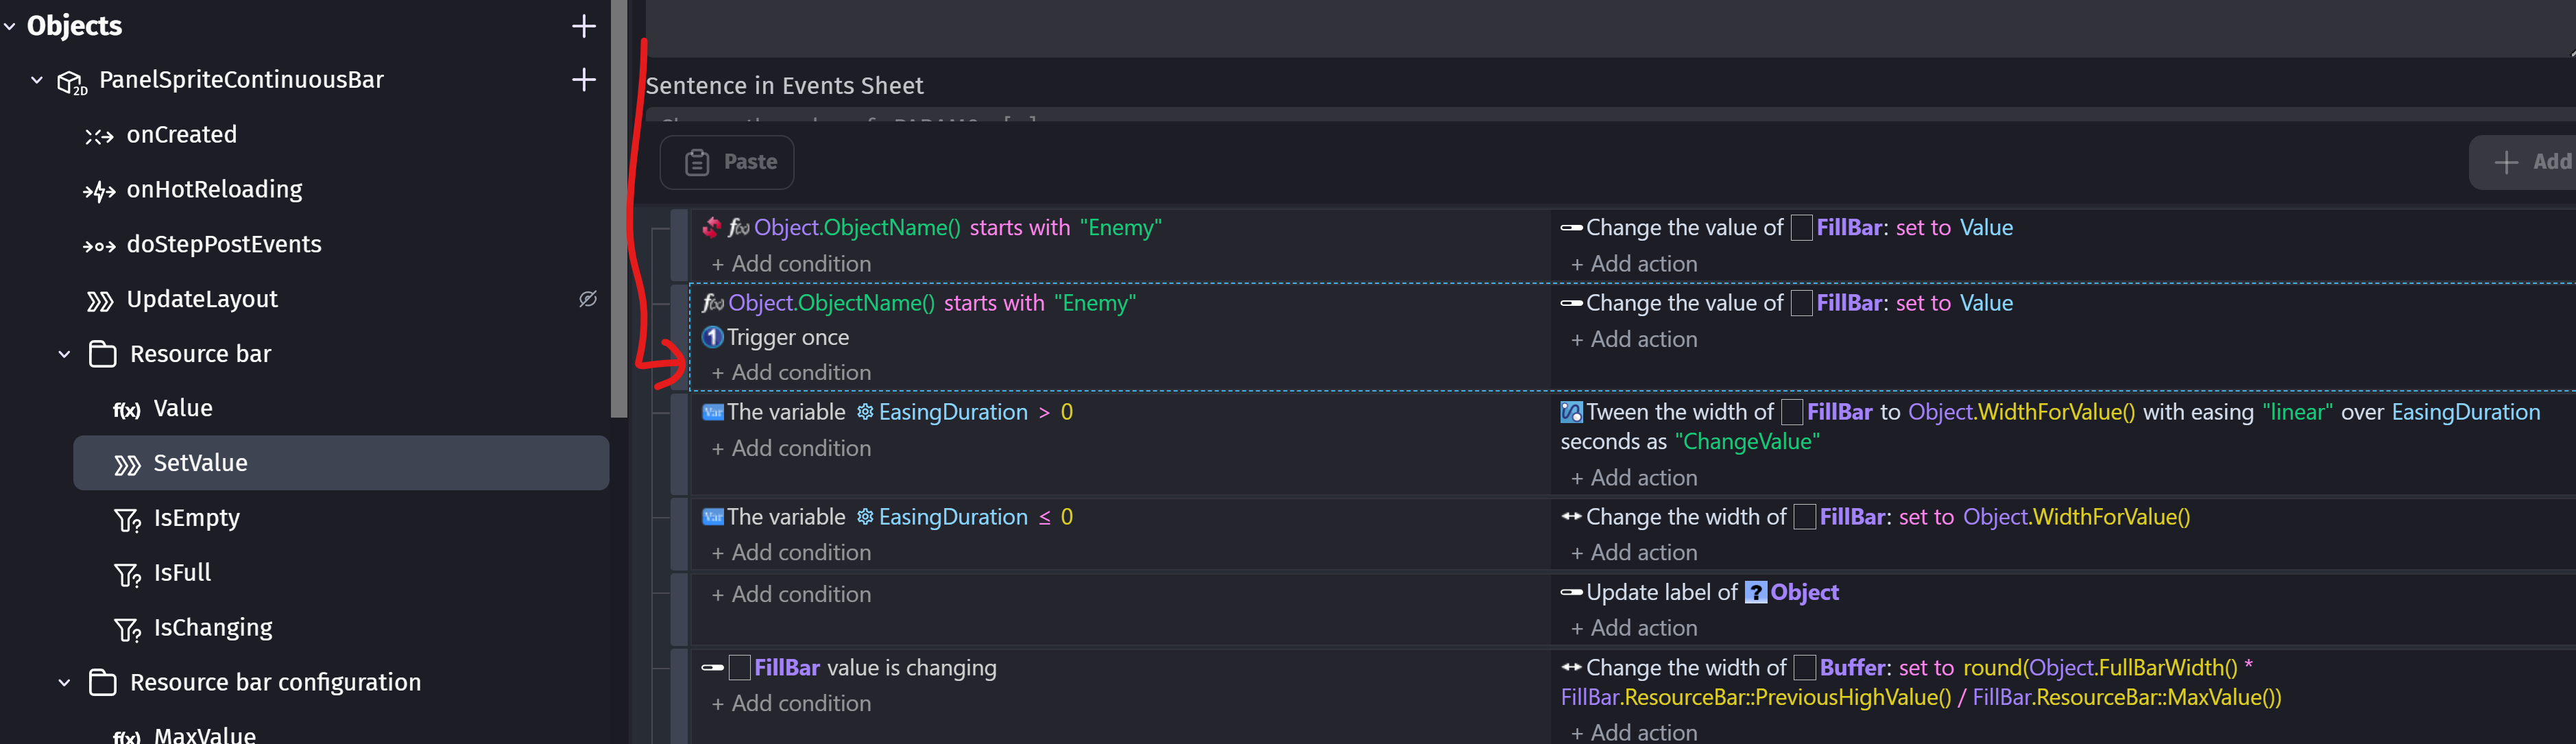Screen dimensions: 2576x744
Task: Click the action icon next to SetValue
Action: pos(126,465)
